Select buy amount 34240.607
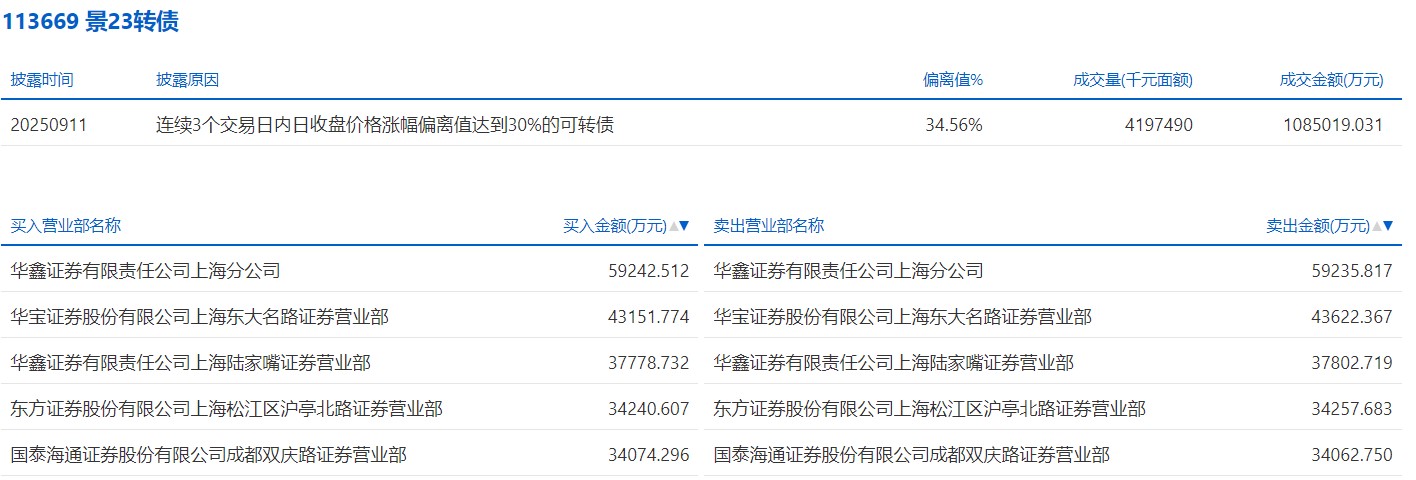Viewport: 1416px width, 480px height. 649,409
